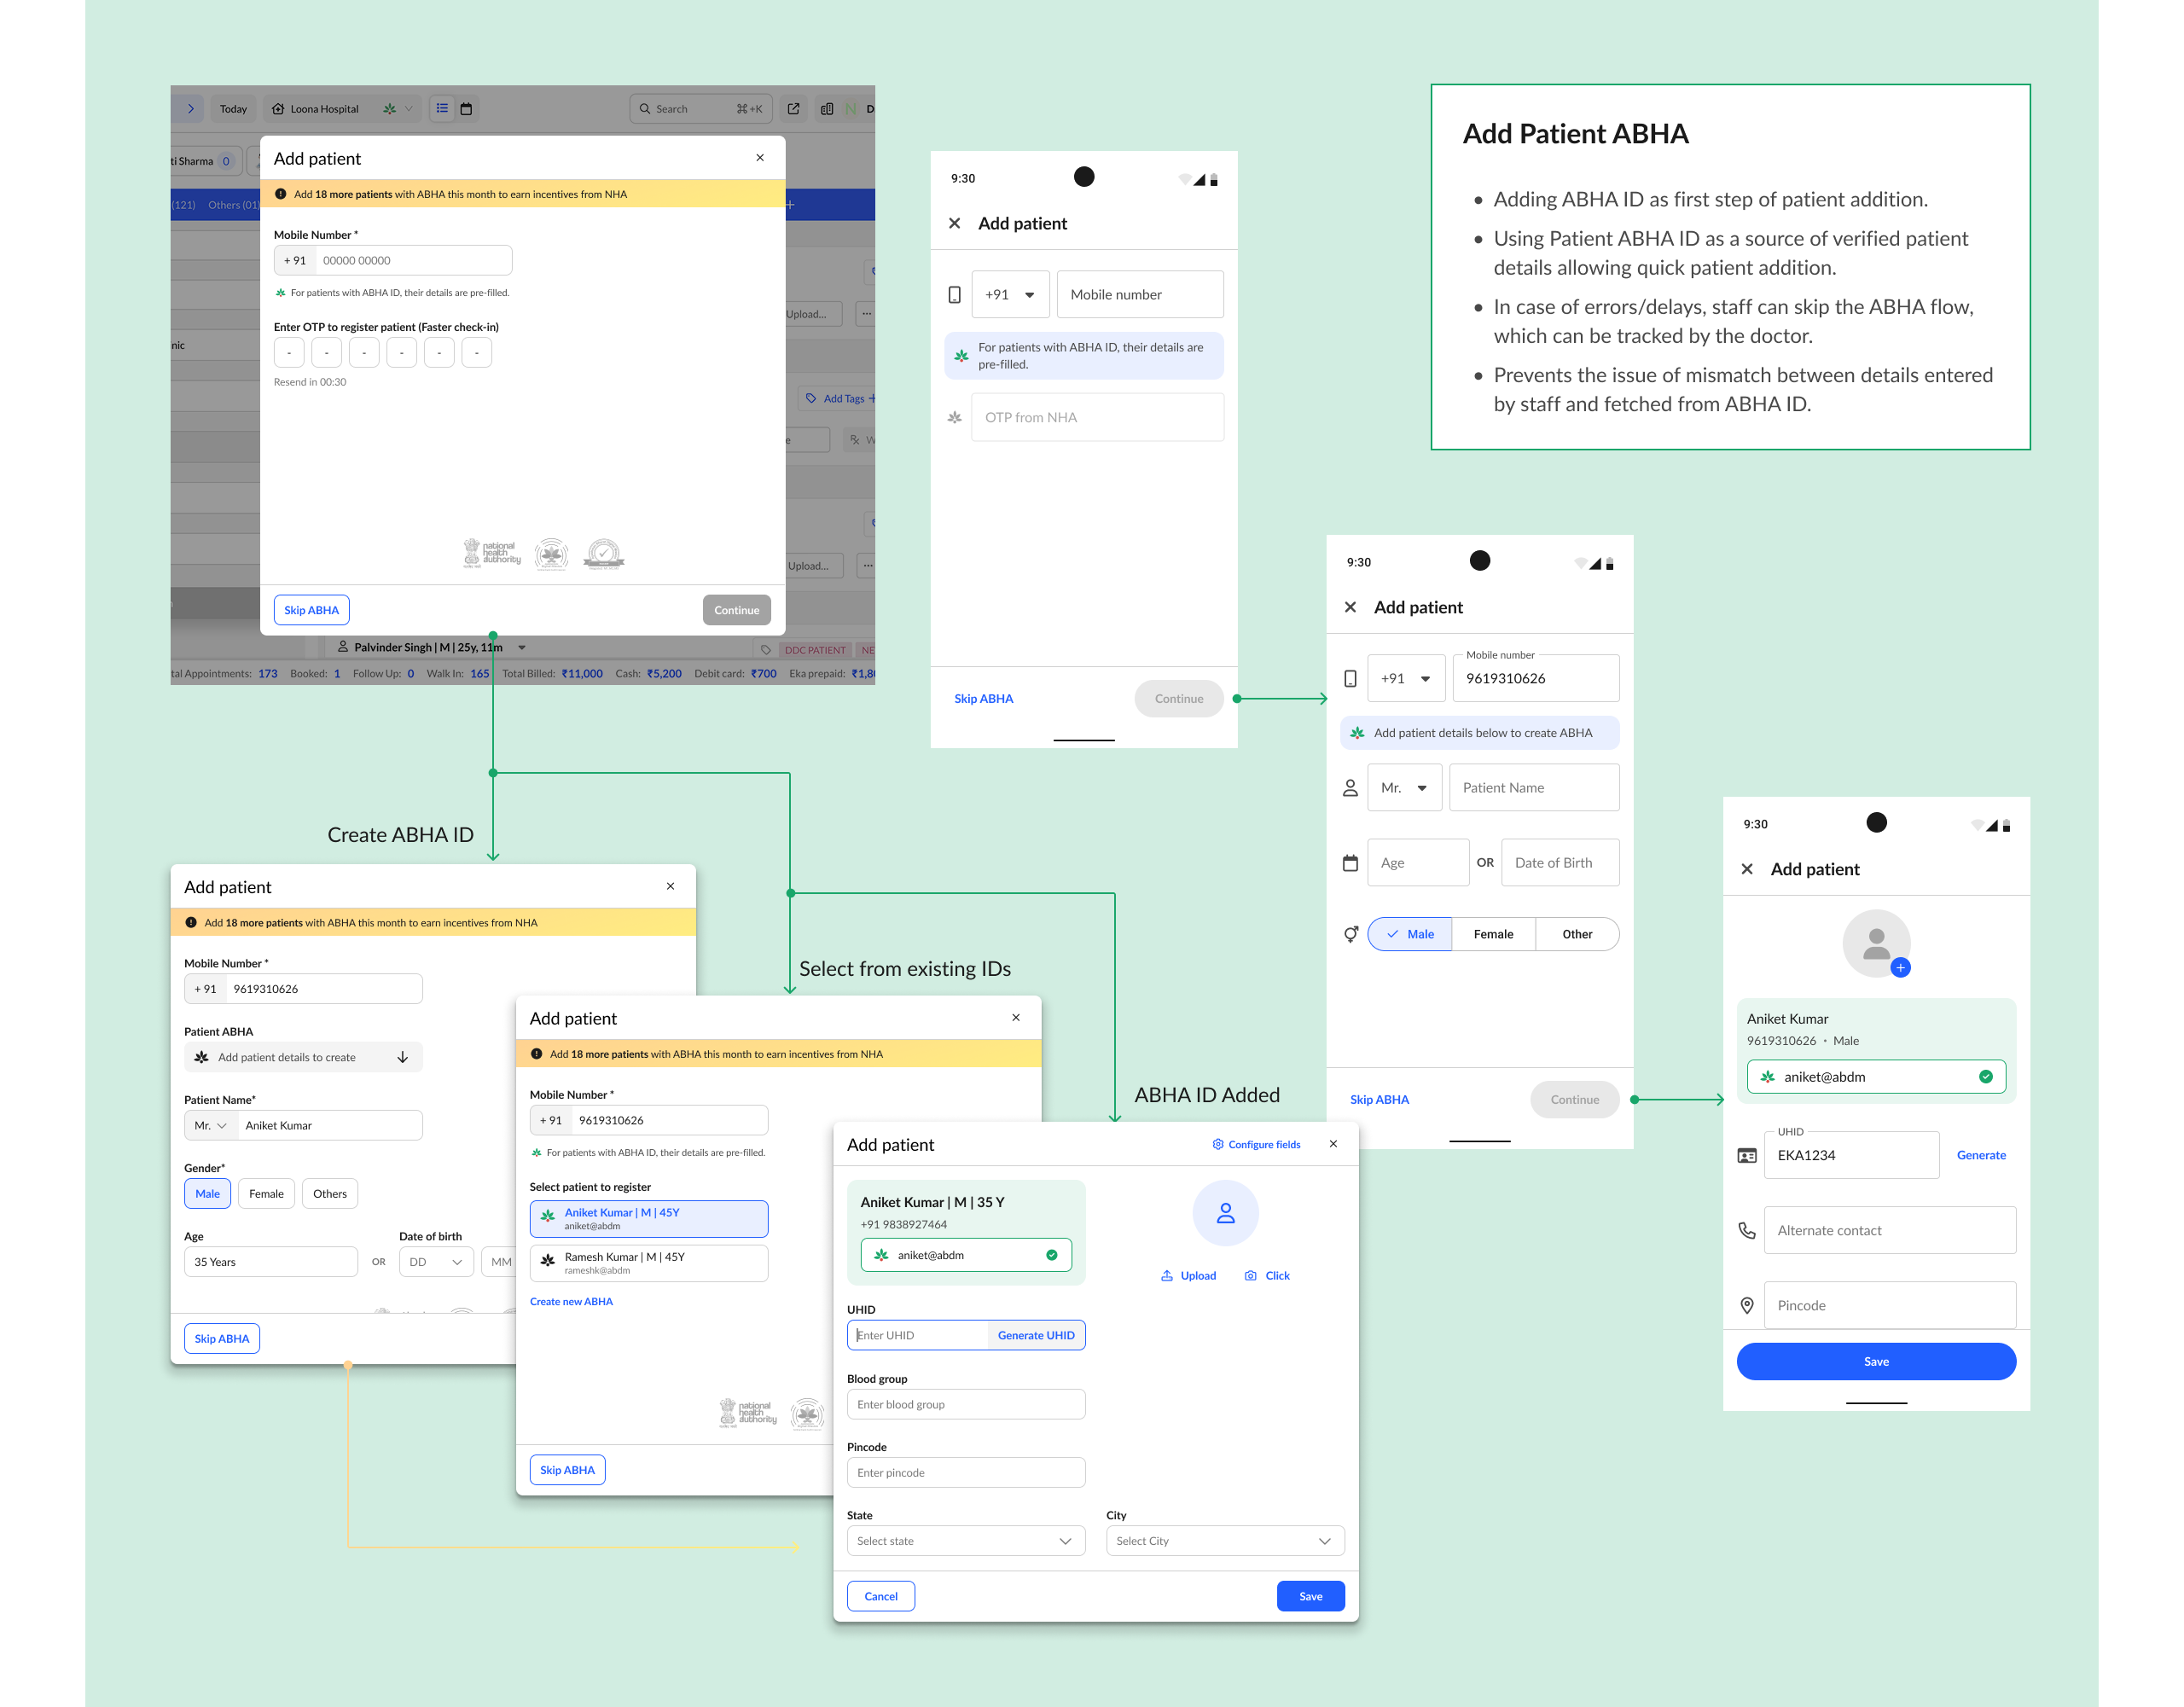This screenshot has width=2184, height=1707.
Task: Expand the Select City dropdown
Action: pos(1224,1541)
